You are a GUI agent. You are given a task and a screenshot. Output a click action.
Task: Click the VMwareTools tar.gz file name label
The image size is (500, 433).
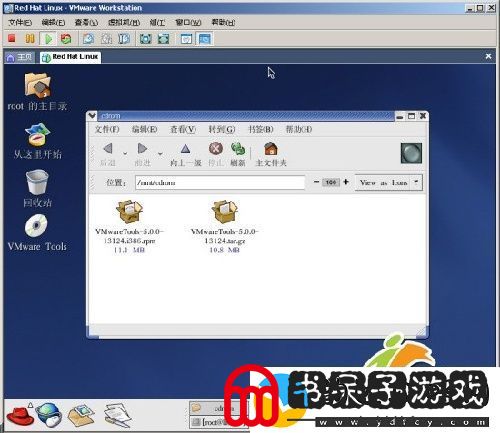coord(225,236)
